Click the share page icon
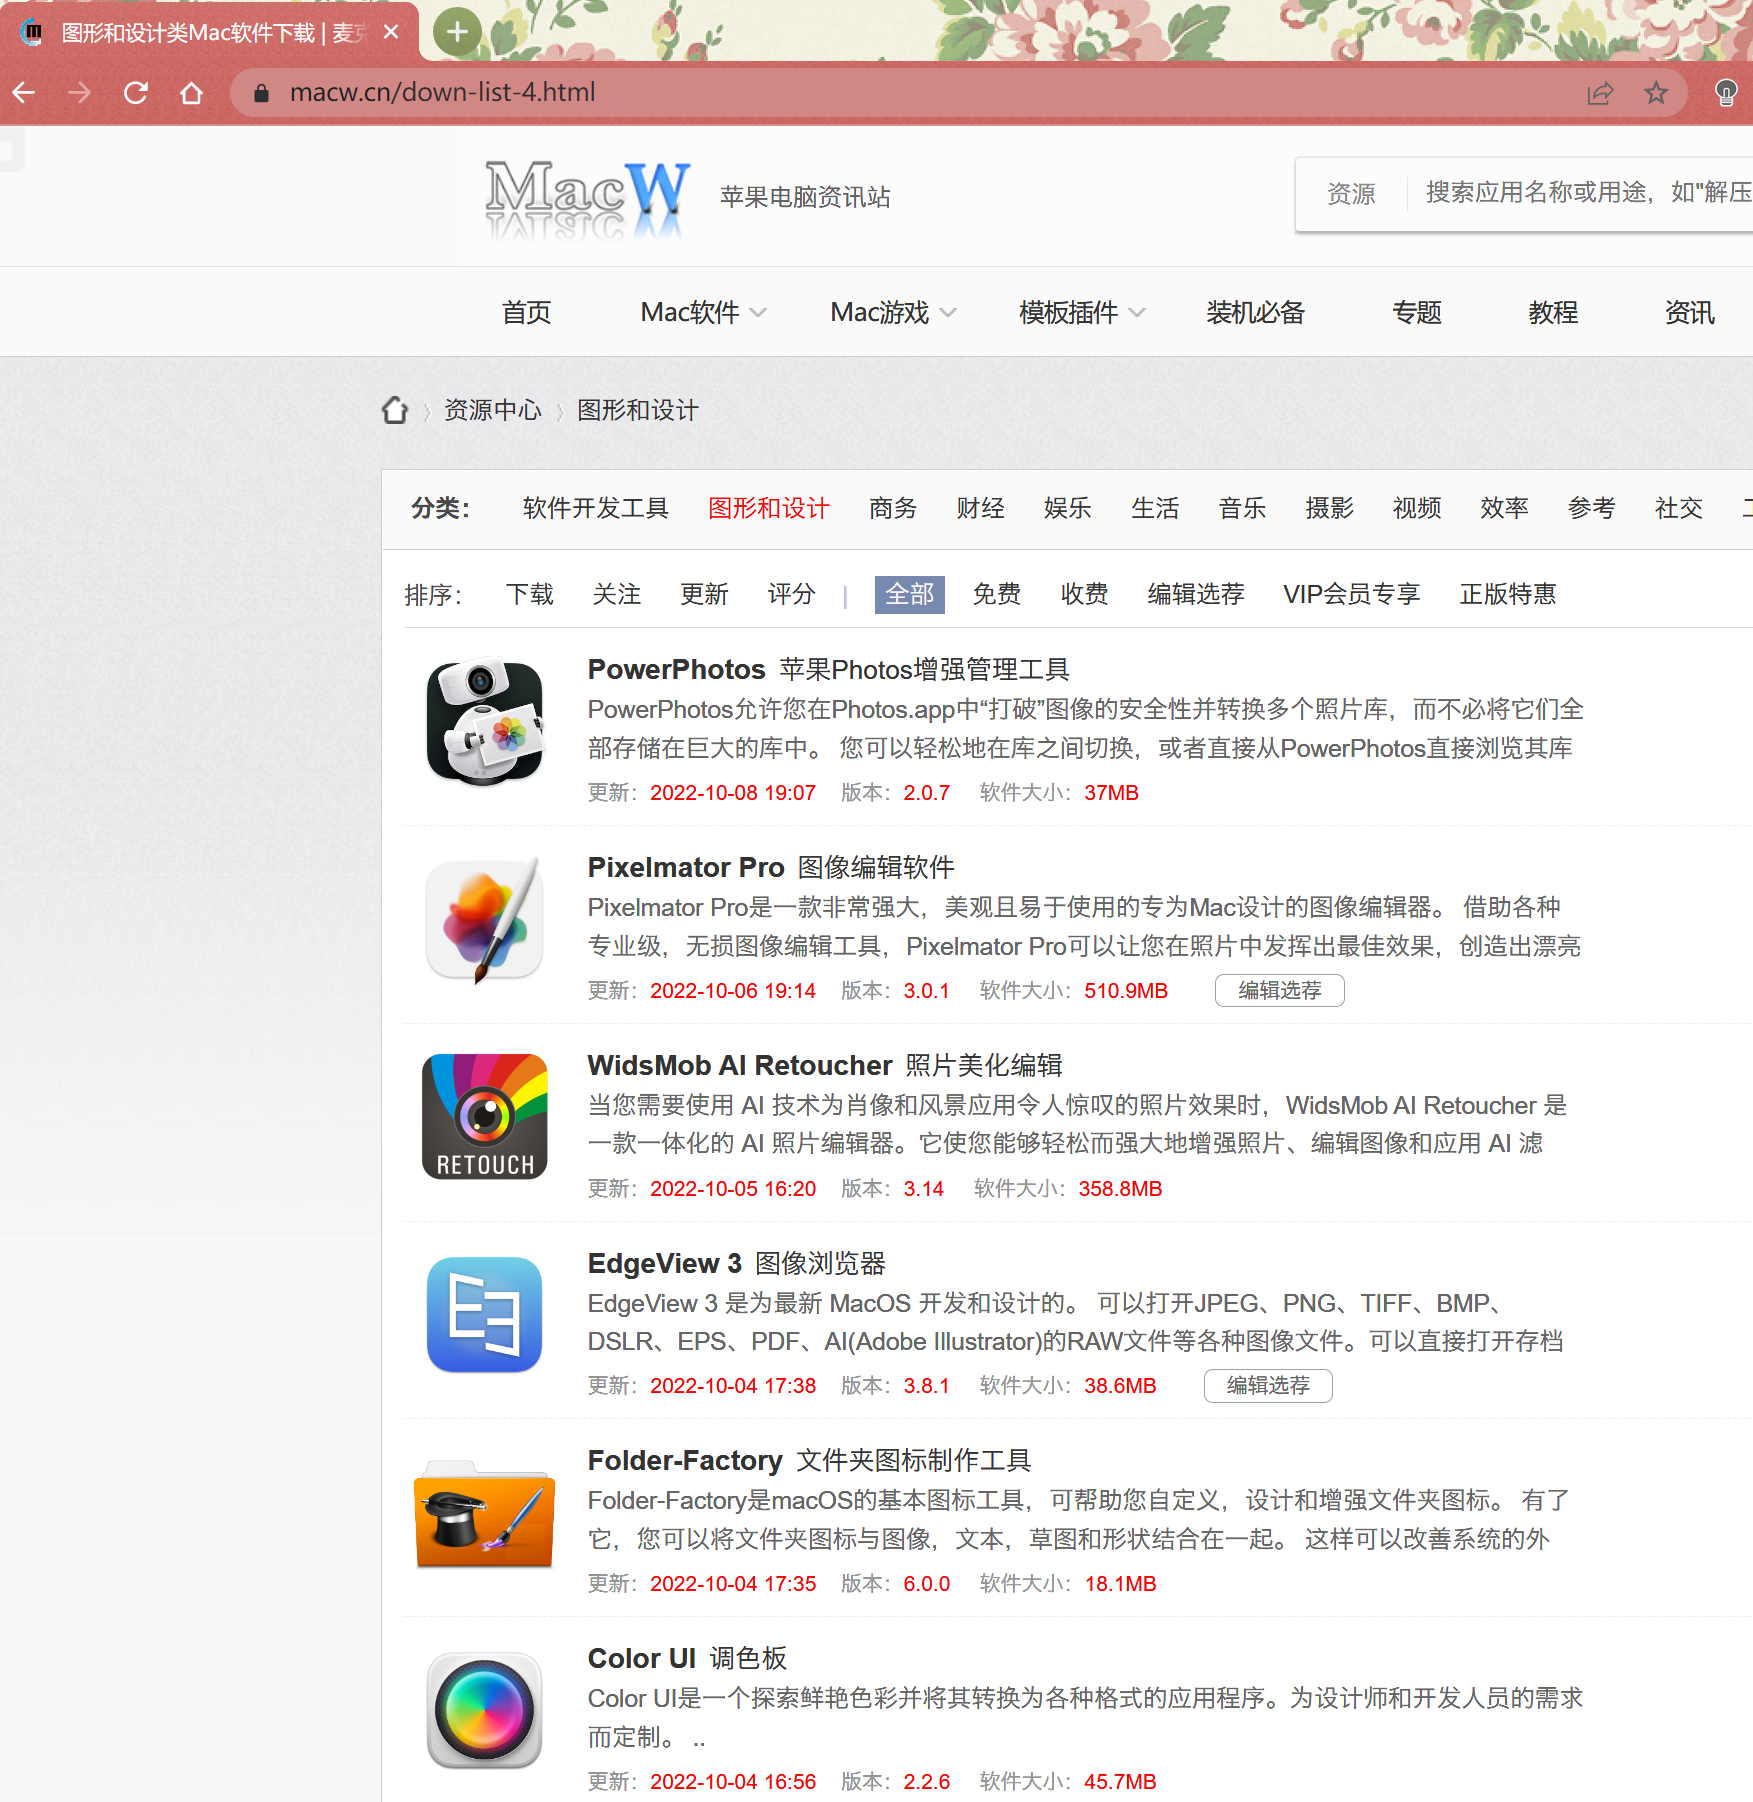Screen dimensions: 1753x1802 1600,93
